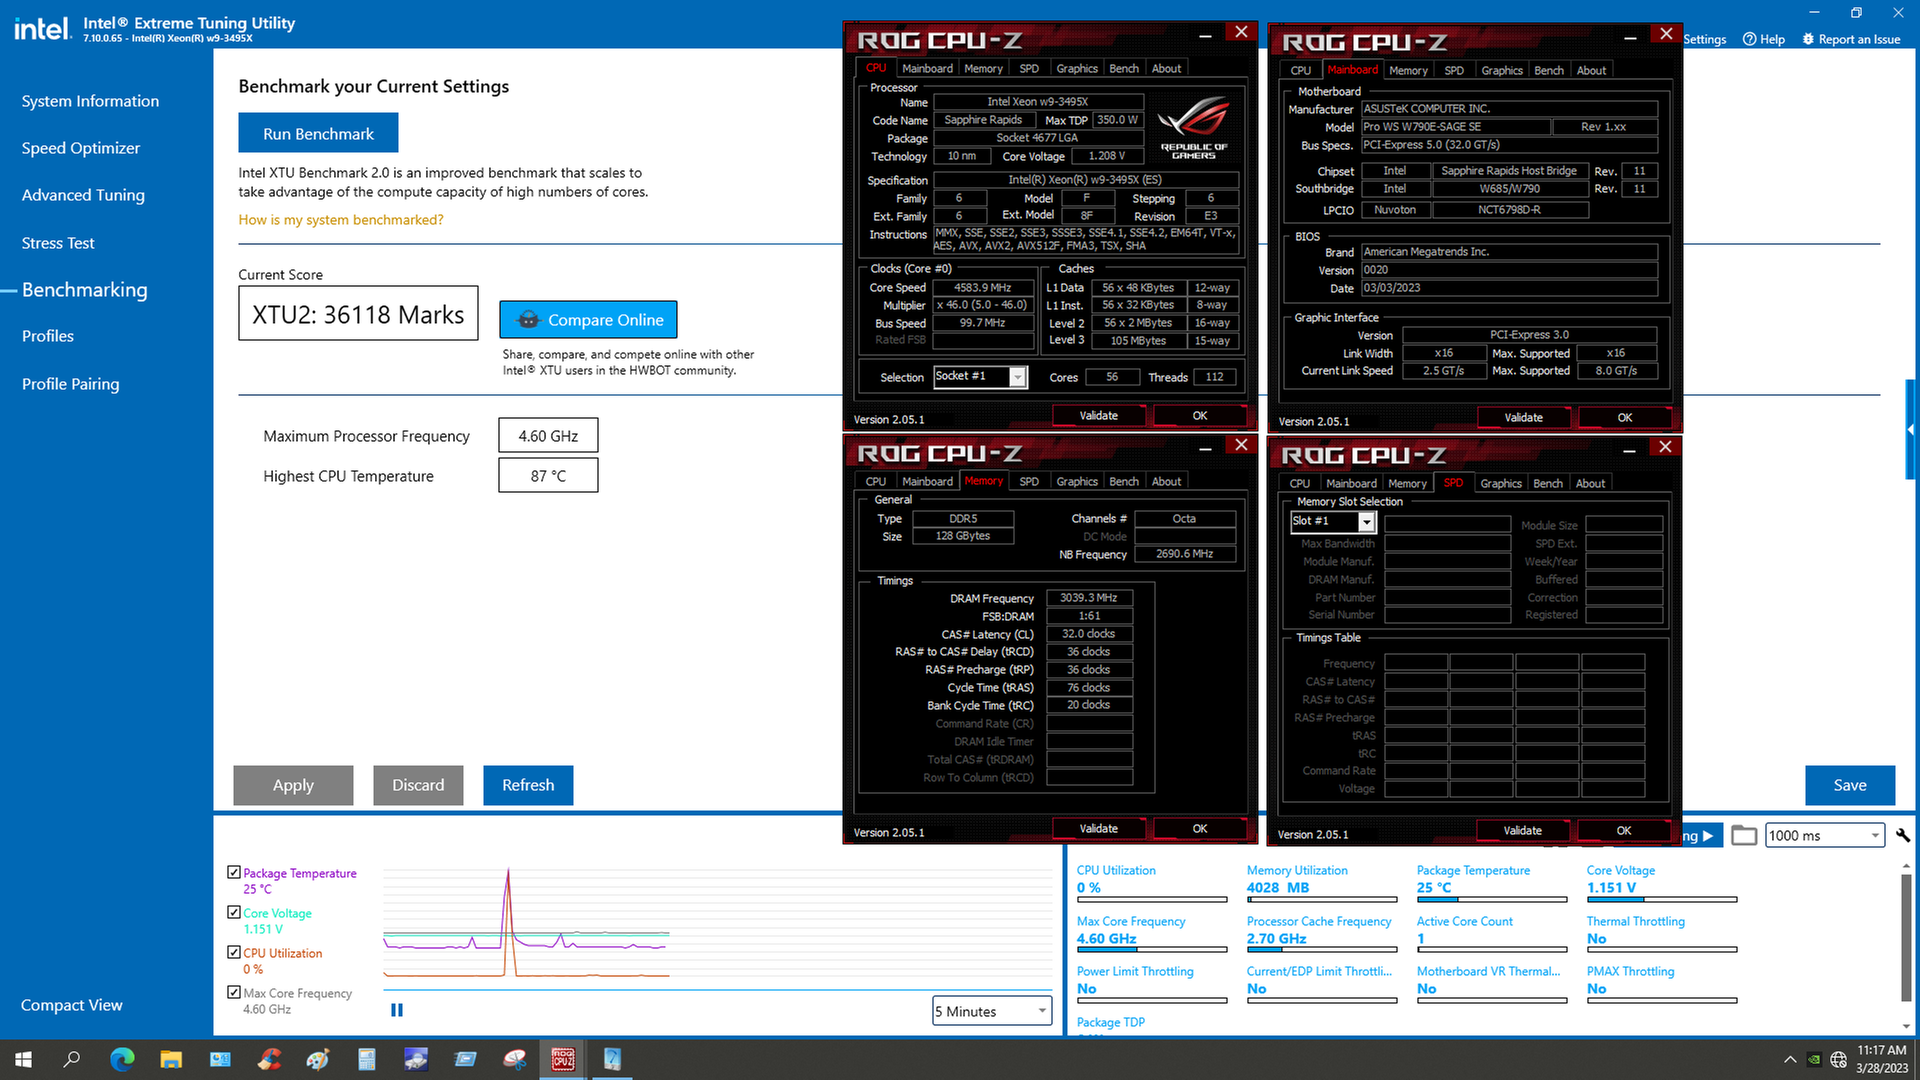1920x1080 pixels.
Task: Open 'How is my system benchmarked?' link
Action: pos(340,220)
